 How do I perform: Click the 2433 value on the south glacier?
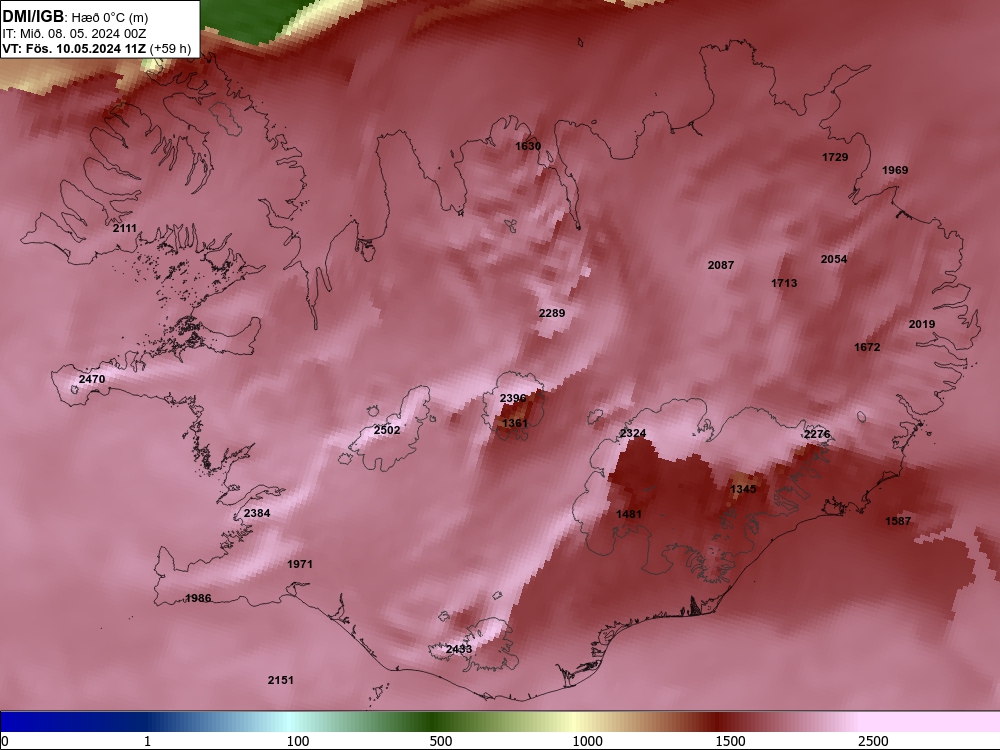click(x=459, y=649)
